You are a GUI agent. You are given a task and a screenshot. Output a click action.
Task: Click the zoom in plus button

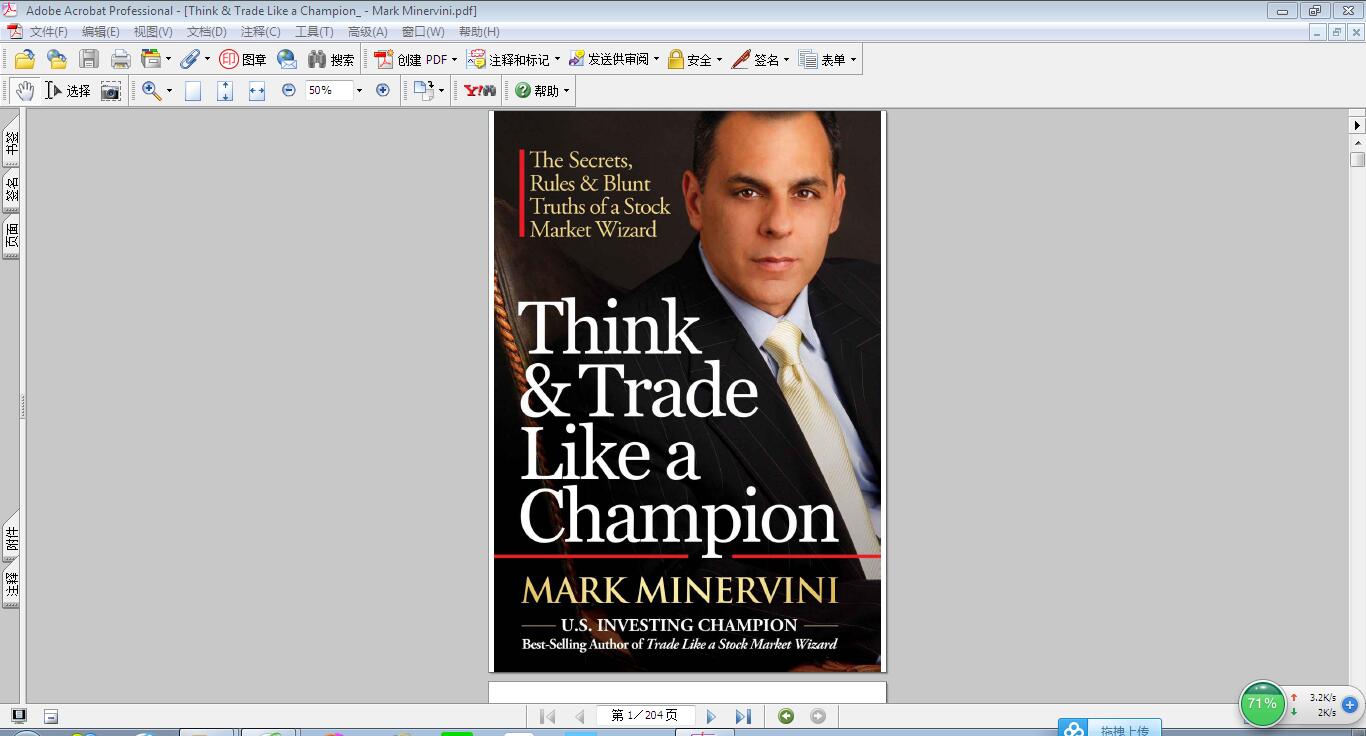383,90
